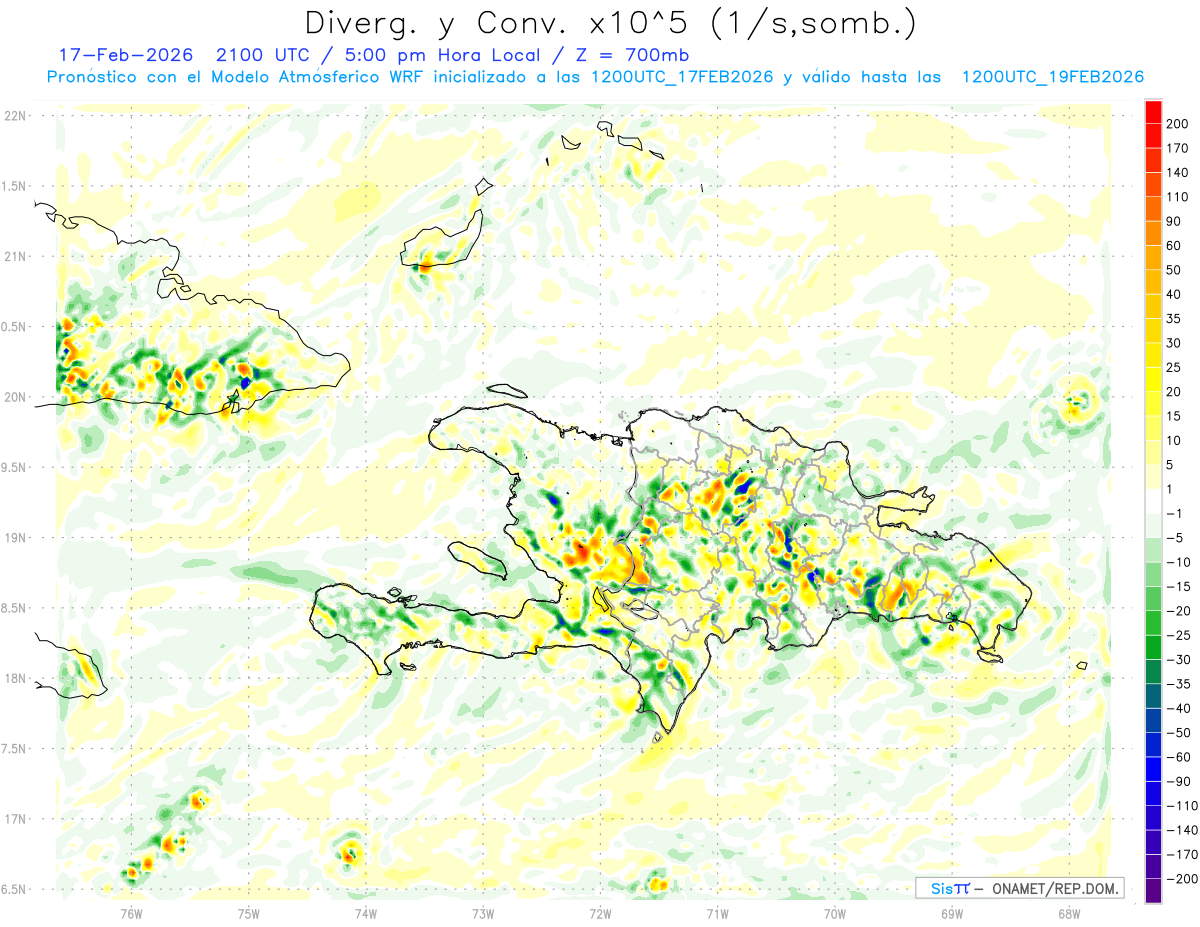Click the positive '40' colorbar value
1200x927 pixels.
coord(1174,294)
